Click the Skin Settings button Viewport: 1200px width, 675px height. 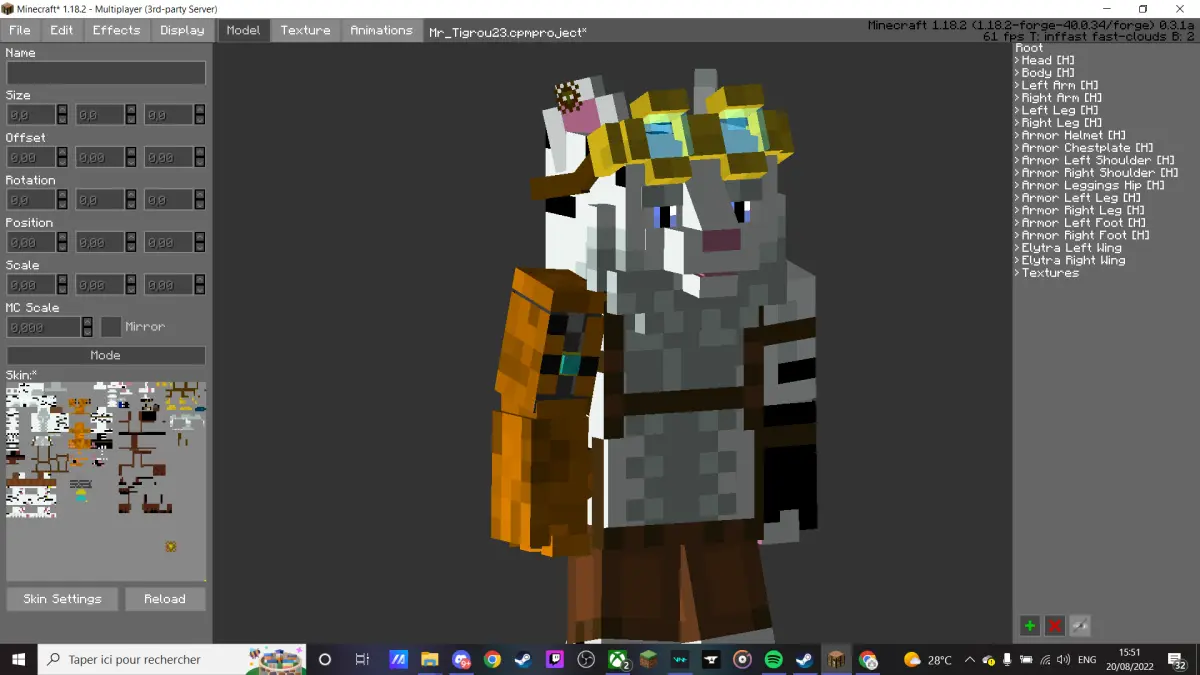point(62,599)
